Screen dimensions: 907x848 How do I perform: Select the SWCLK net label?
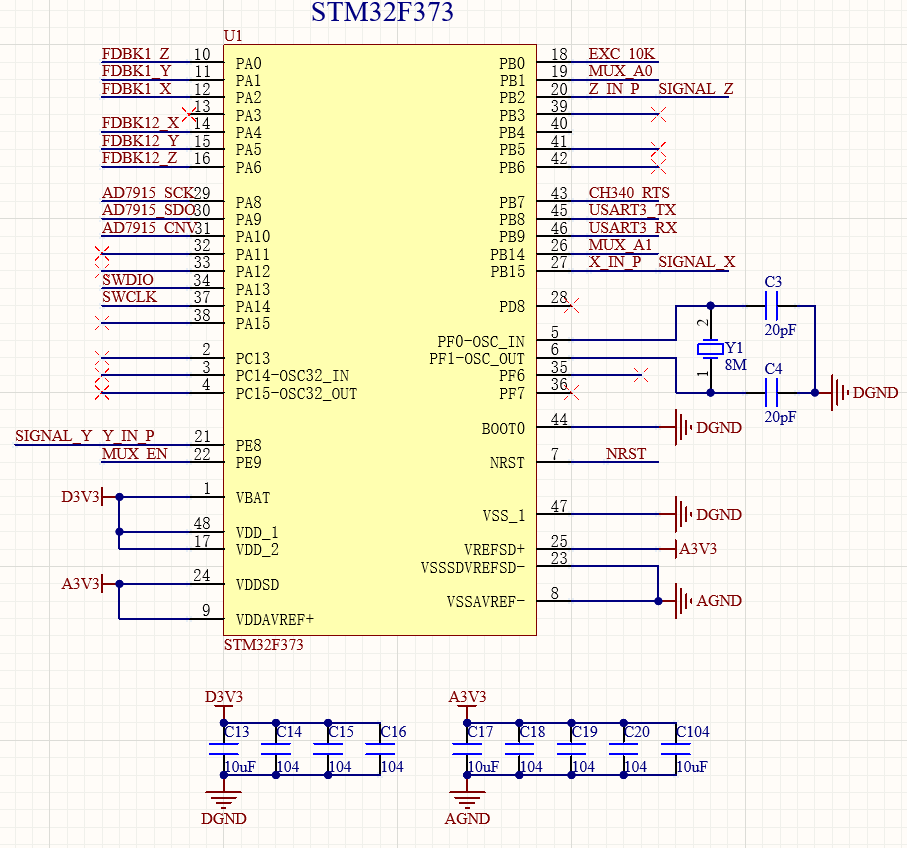(x=130, y=297)
